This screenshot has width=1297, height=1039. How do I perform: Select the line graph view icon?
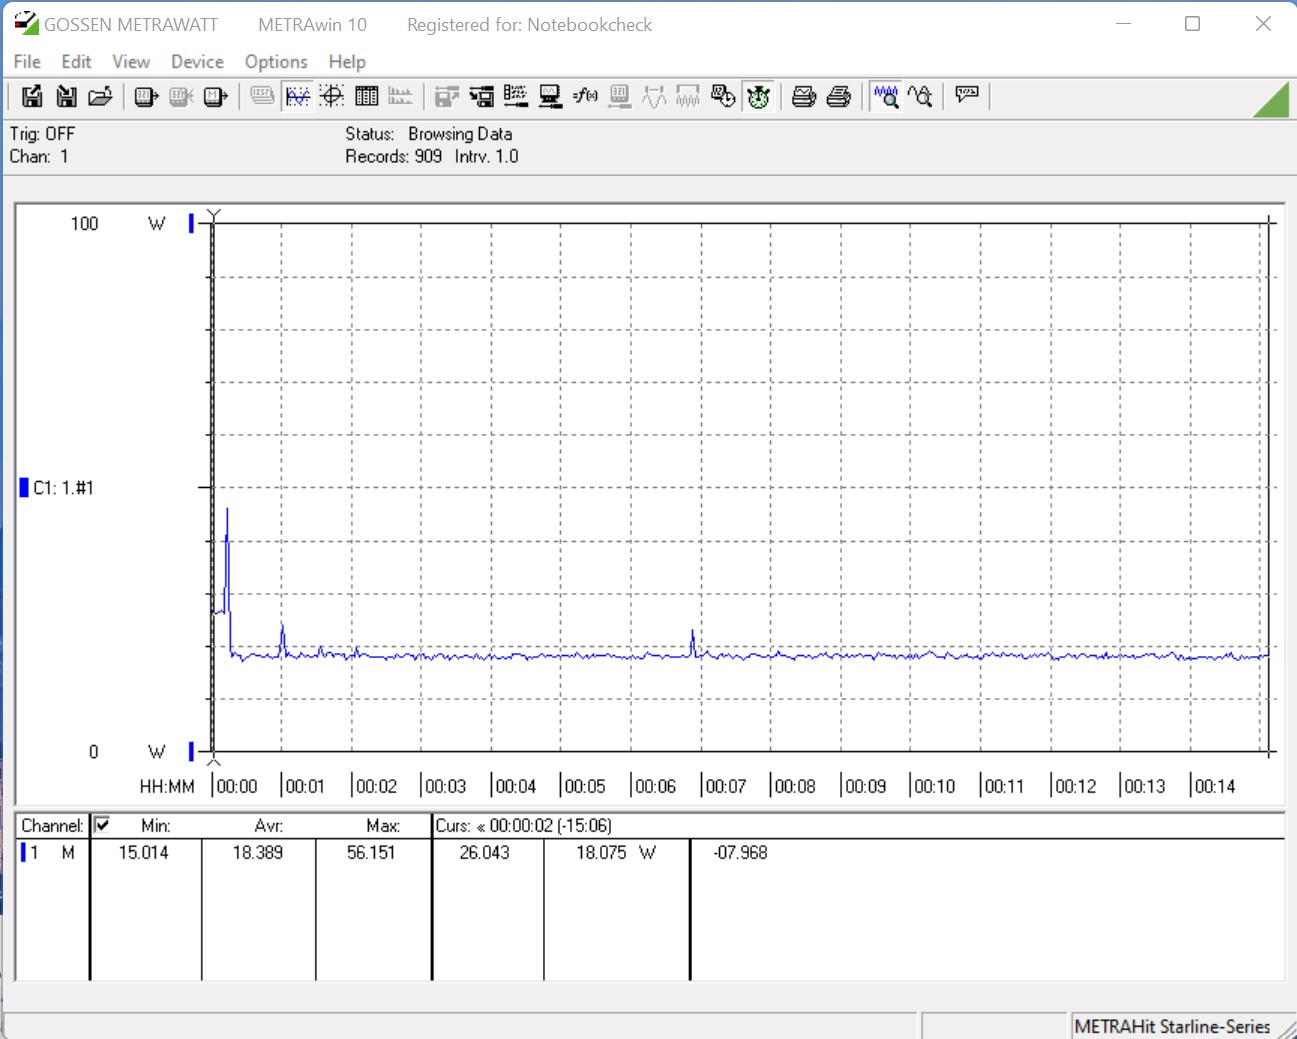point(297,96)
